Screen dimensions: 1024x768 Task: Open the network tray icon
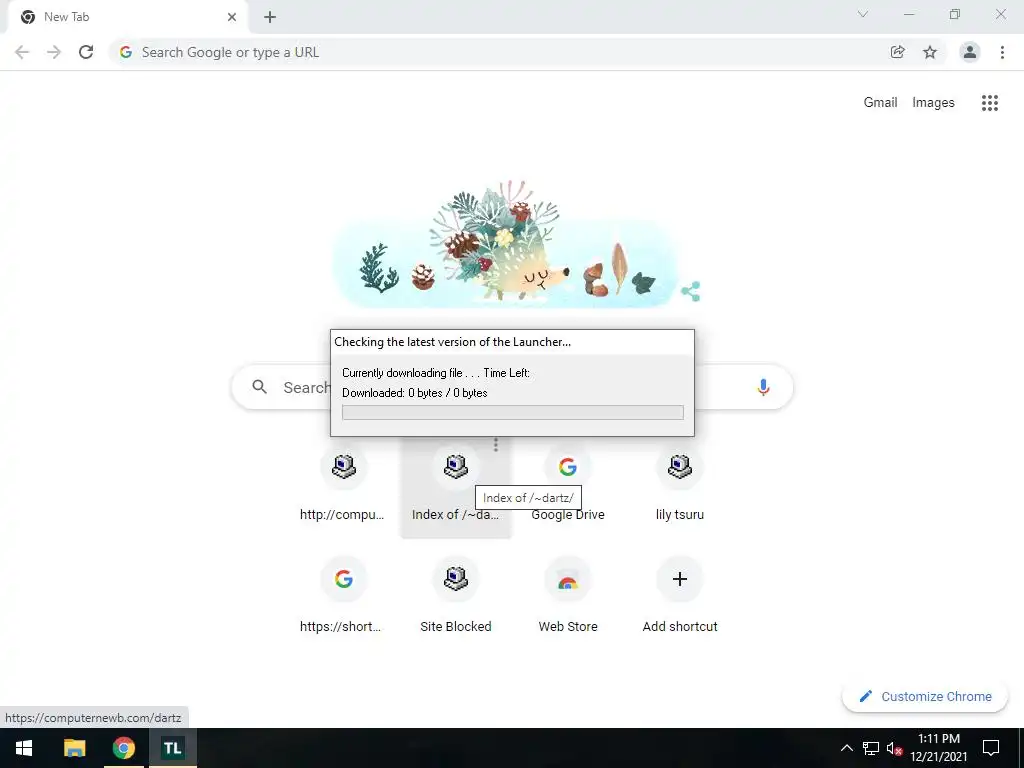[871, 748]
